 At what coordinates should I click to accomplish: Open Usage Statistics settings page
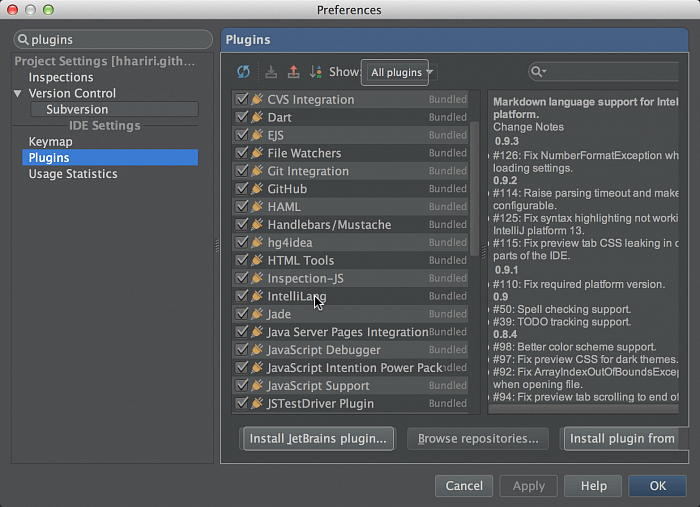coord(73,174)
